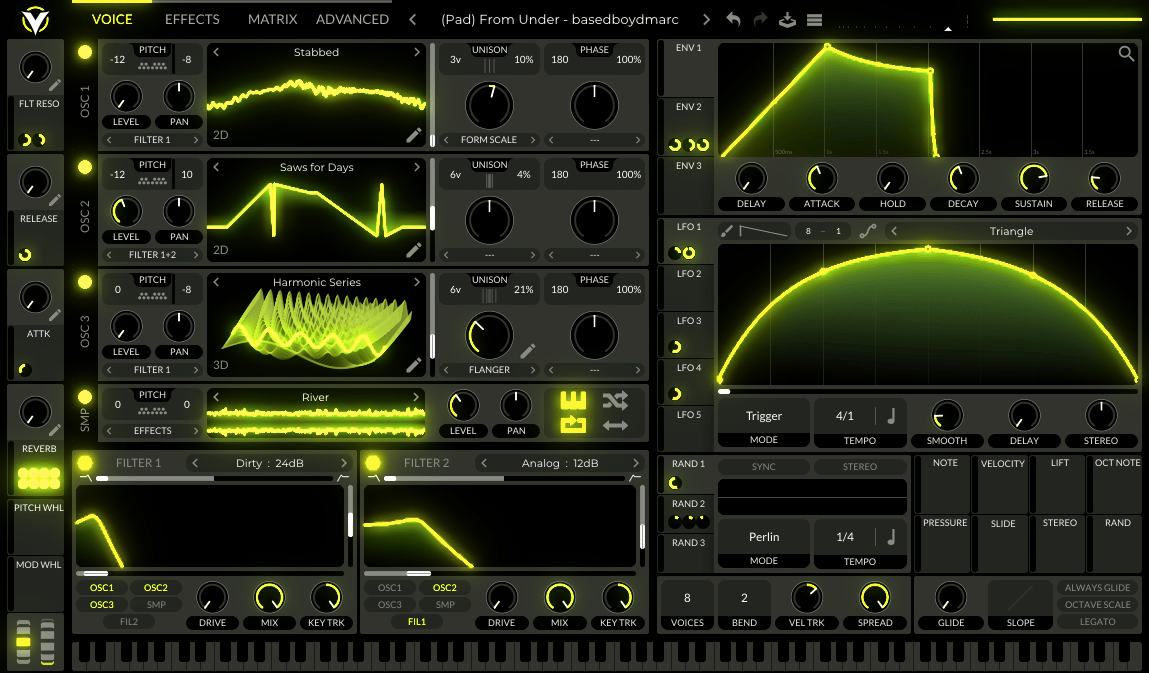The height and width of the screenshot is (673, 1149).
Task: Edit the Stabbed wavetable with pencil icon
Action: (414, 135)
